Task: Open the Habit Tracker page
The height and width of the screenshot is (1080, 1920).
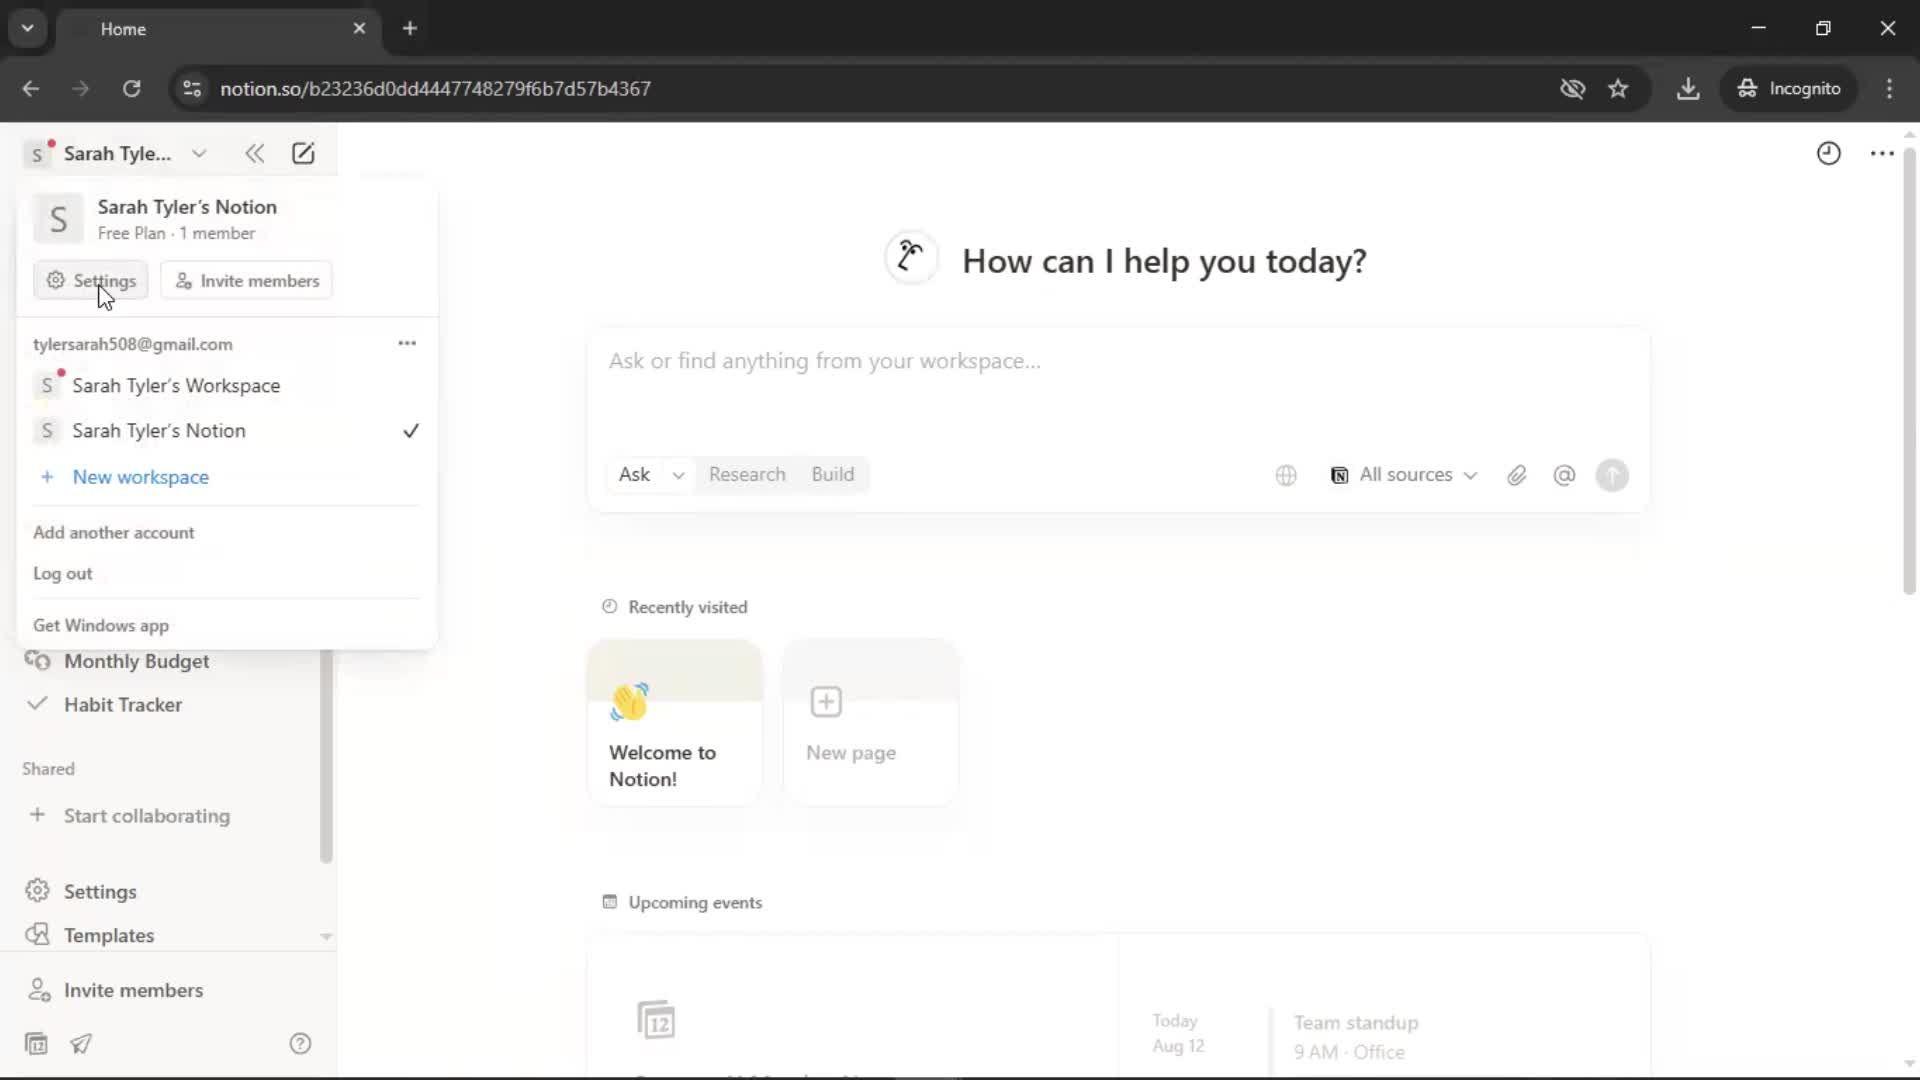Action: 123,704
